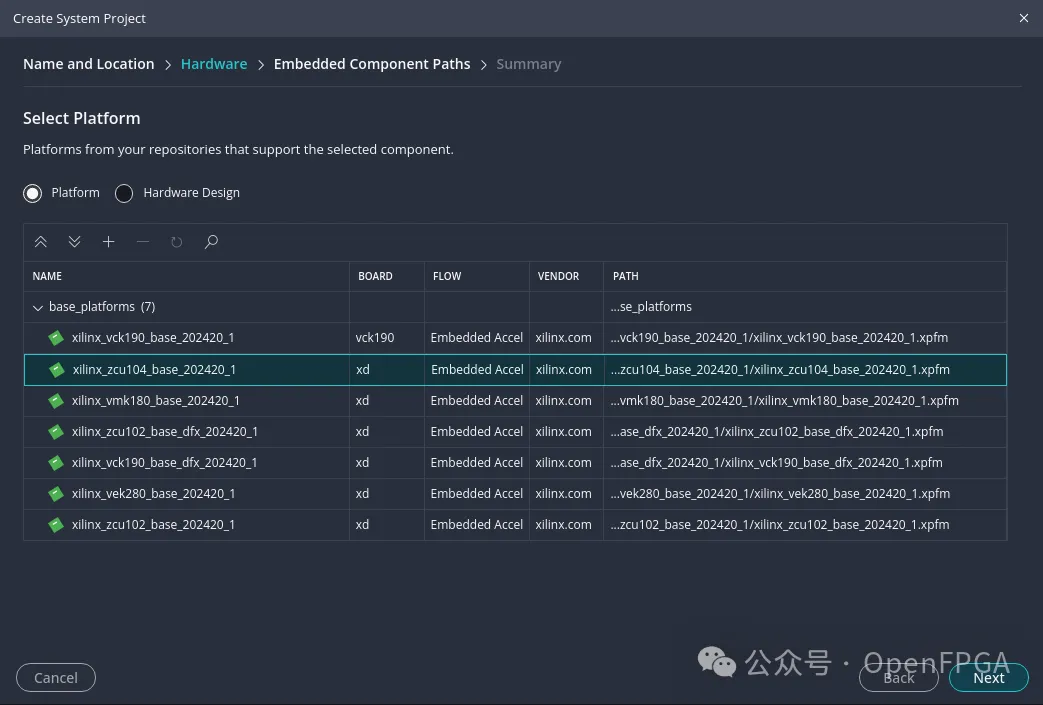Go back with the Back button
This screenshot has width=1043, height=705.
tap(899, 678)
